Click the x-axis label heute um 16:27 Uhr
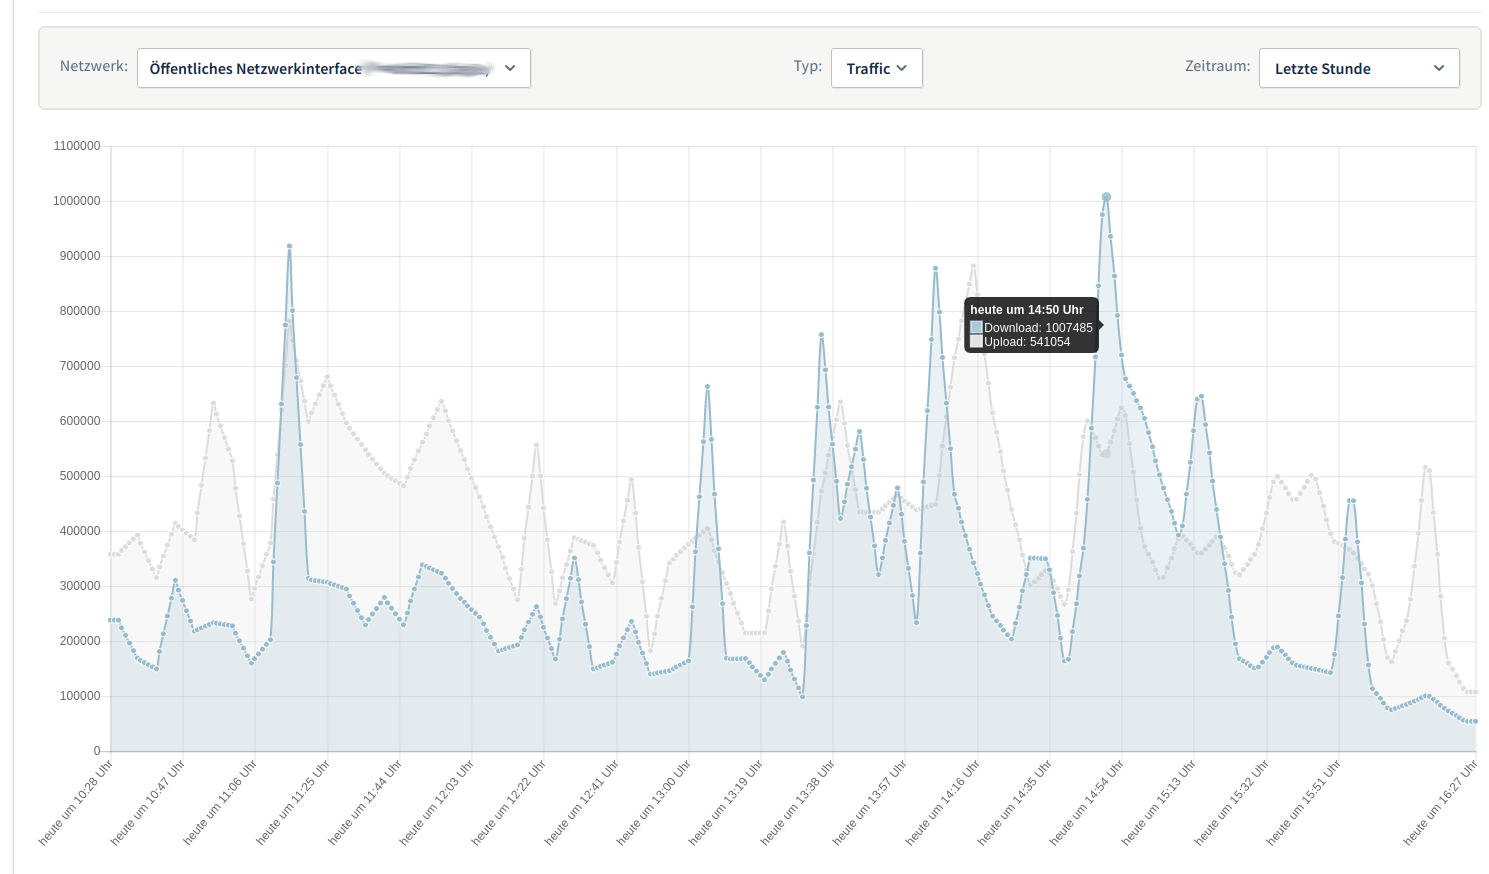Image resolution: width=1489 pixels, height=874 pixels. coord(1440,802)
